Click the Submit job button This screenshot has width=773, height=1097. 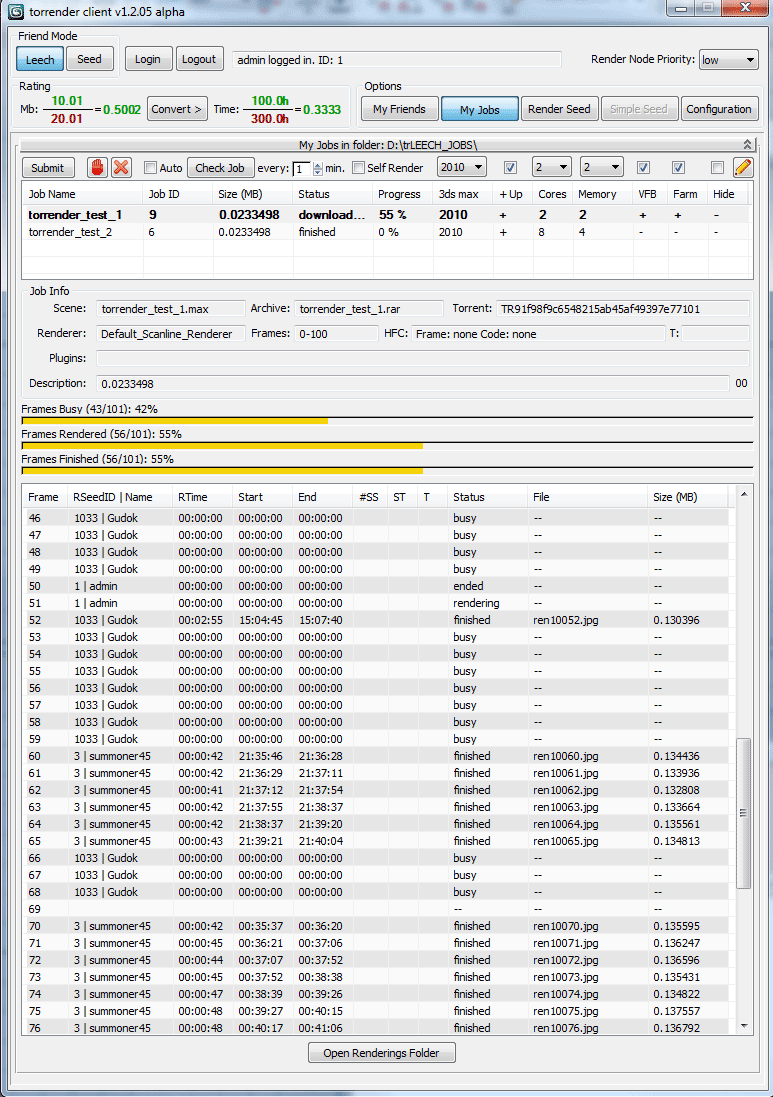(48, 168)
